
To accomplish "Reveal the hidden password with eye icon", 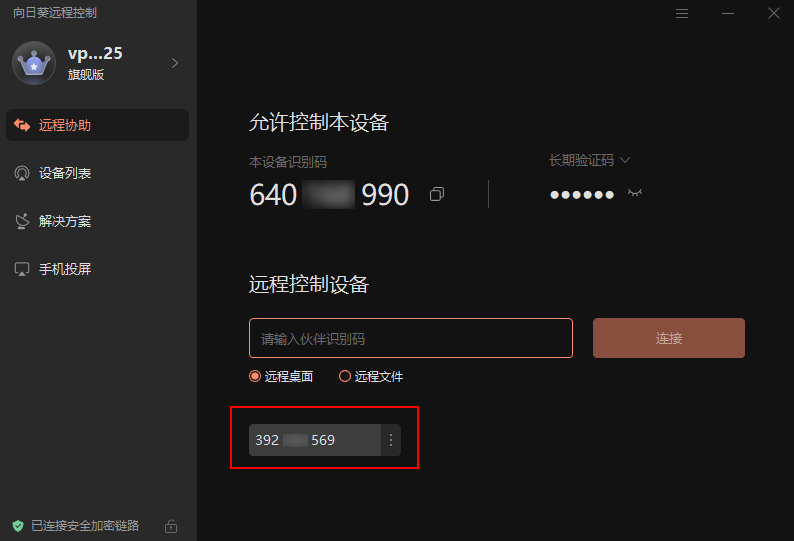I will point(634,193).
